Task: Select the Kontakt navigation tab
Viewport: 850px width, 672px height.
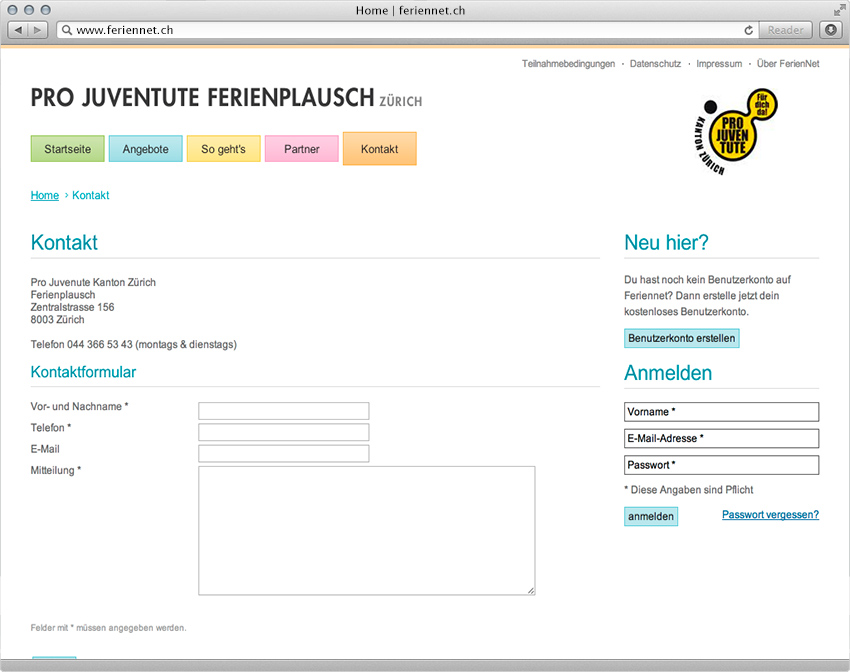Action: (379, 148)
